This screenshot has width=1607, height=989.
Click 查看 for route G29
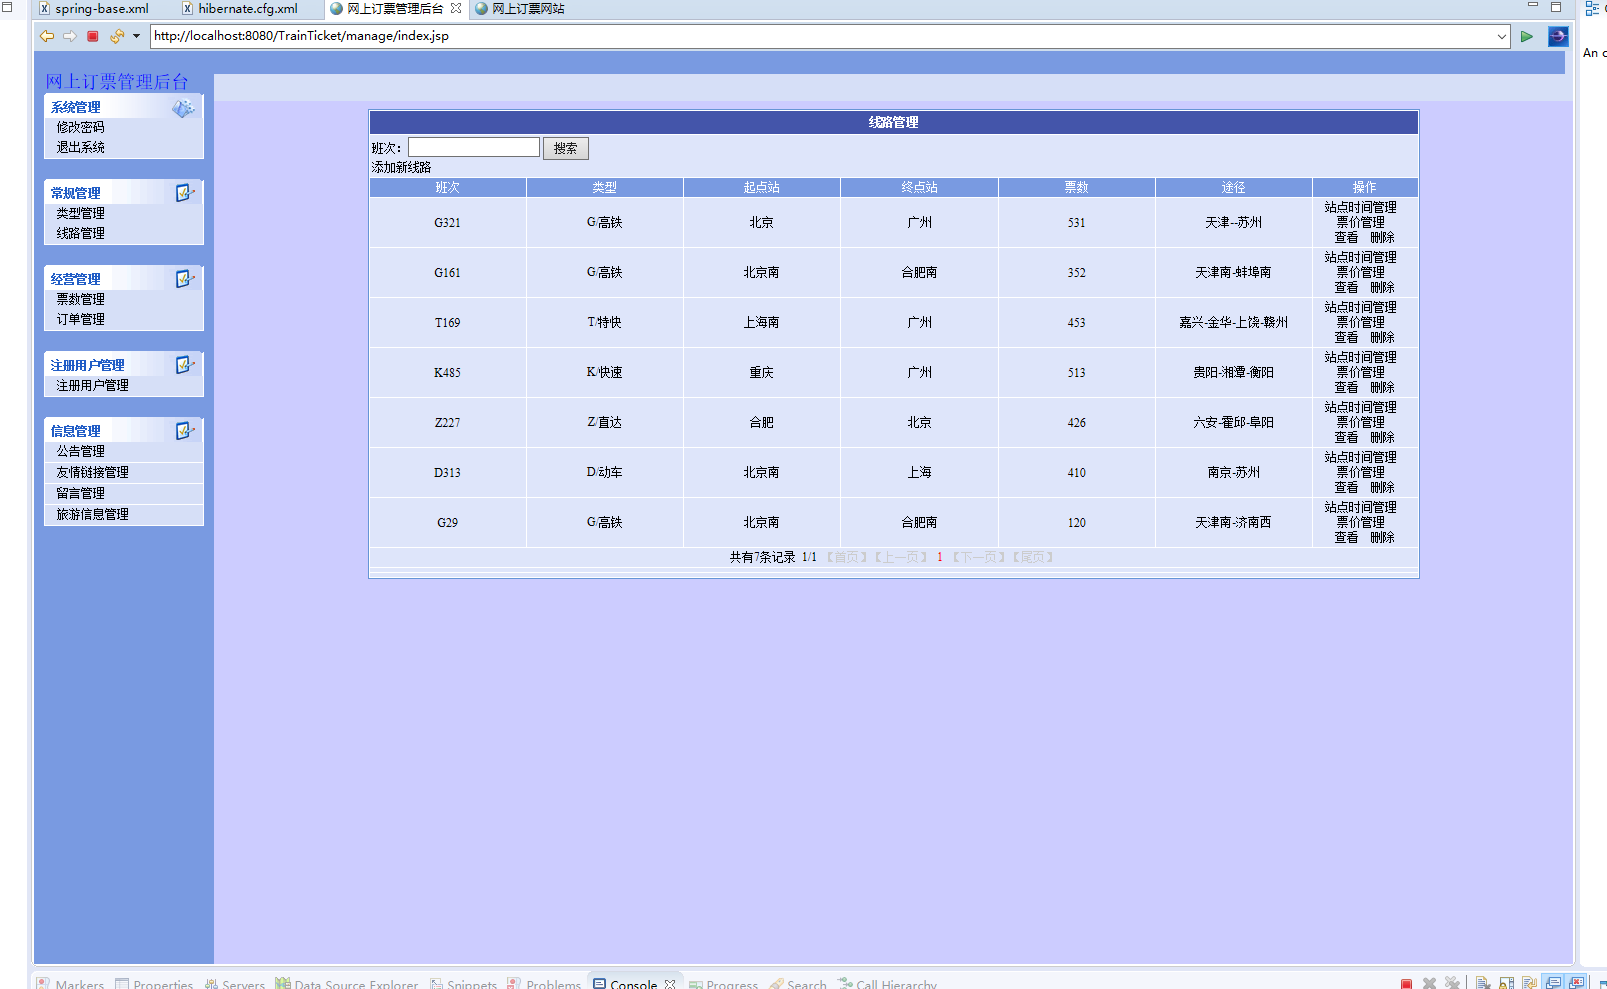click(1346, 537)
